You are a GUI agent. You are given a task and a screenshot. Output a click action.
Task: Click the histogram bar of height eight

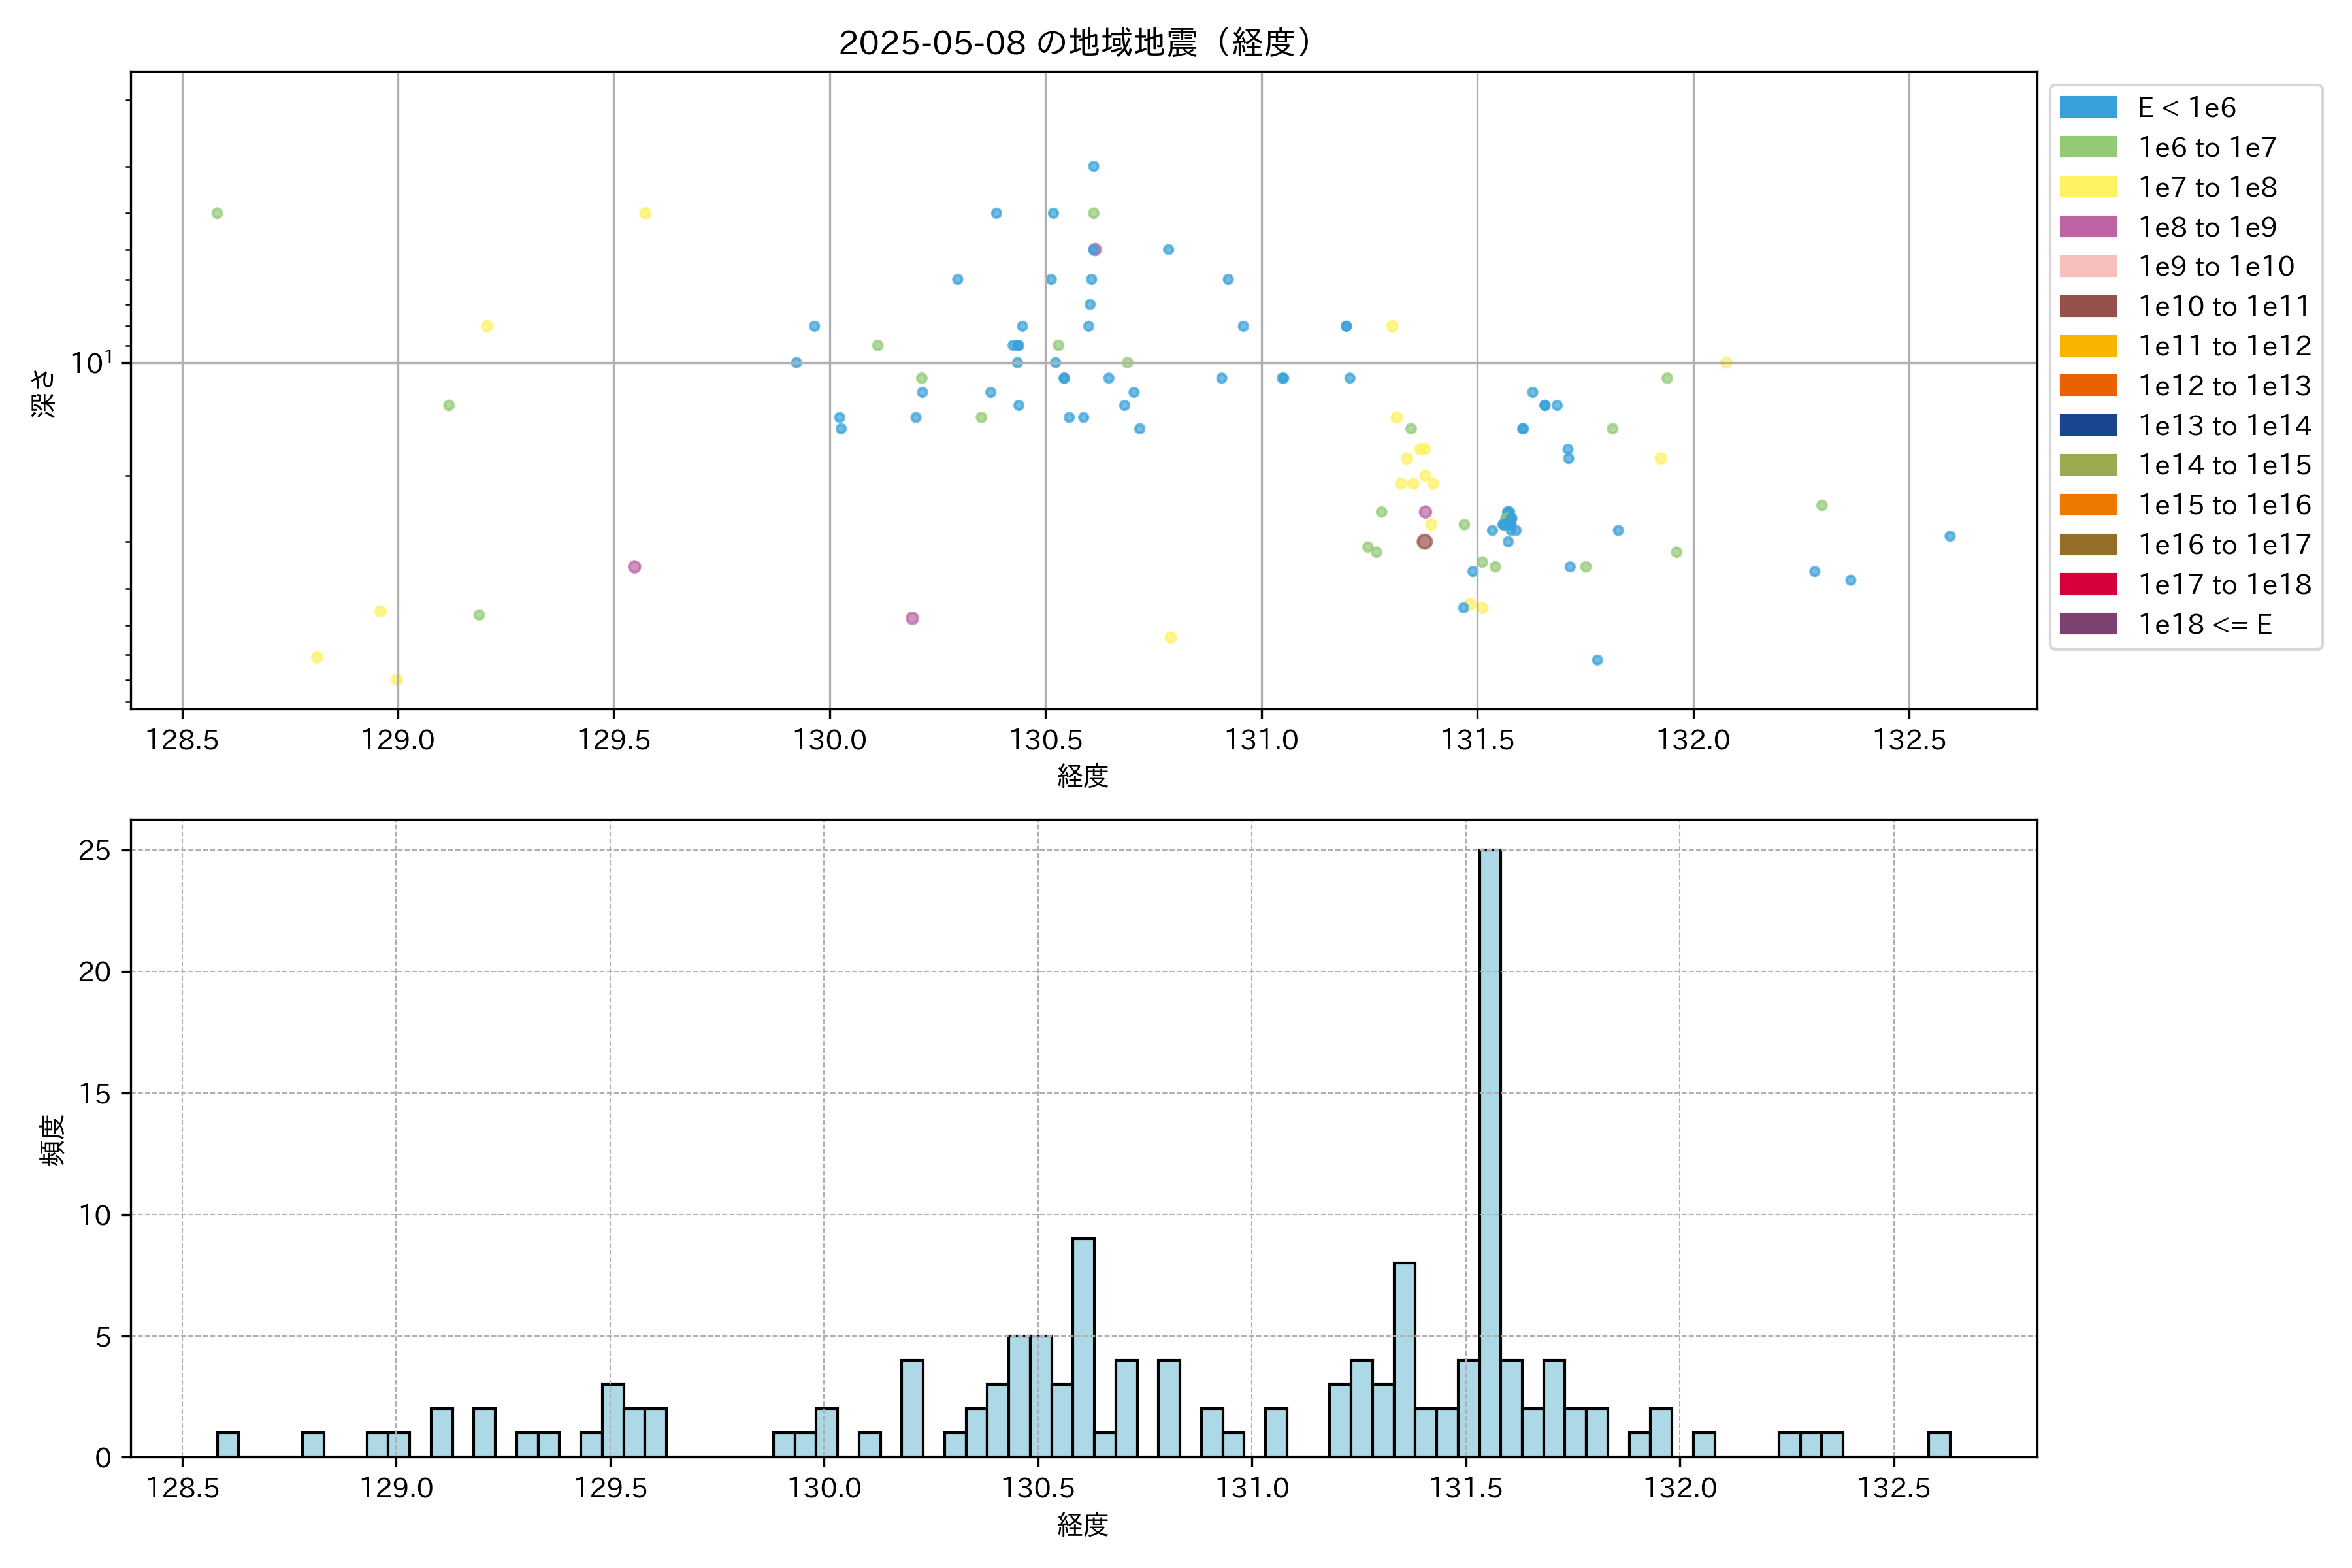point(1404,1359)
